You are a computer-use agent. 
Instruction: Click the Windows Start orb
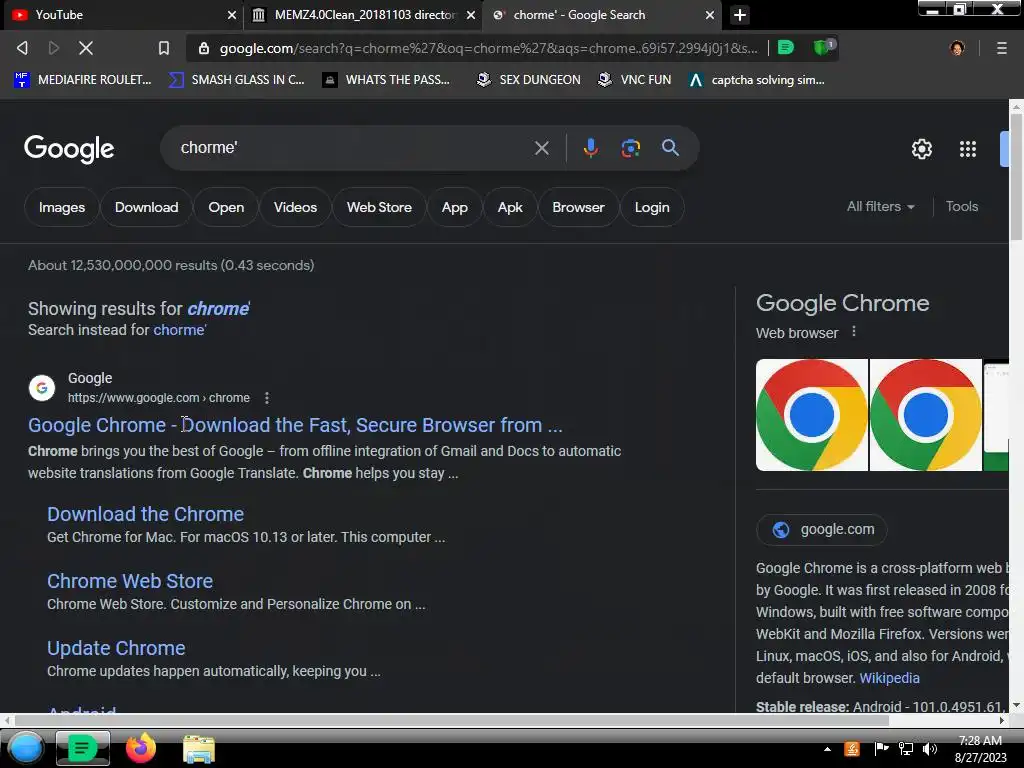coord(25,749)
